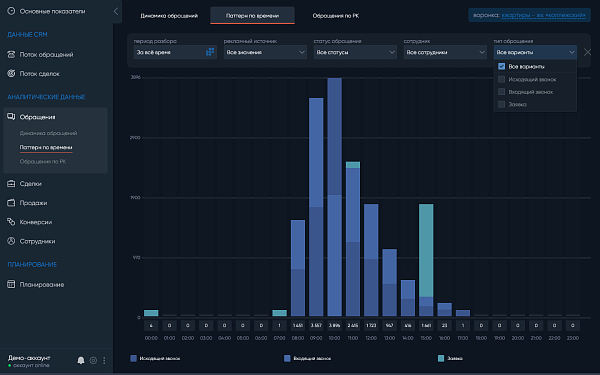600x375 pixels.
Task: Open the three-dot account menu
Action: (x=104, y=360)
